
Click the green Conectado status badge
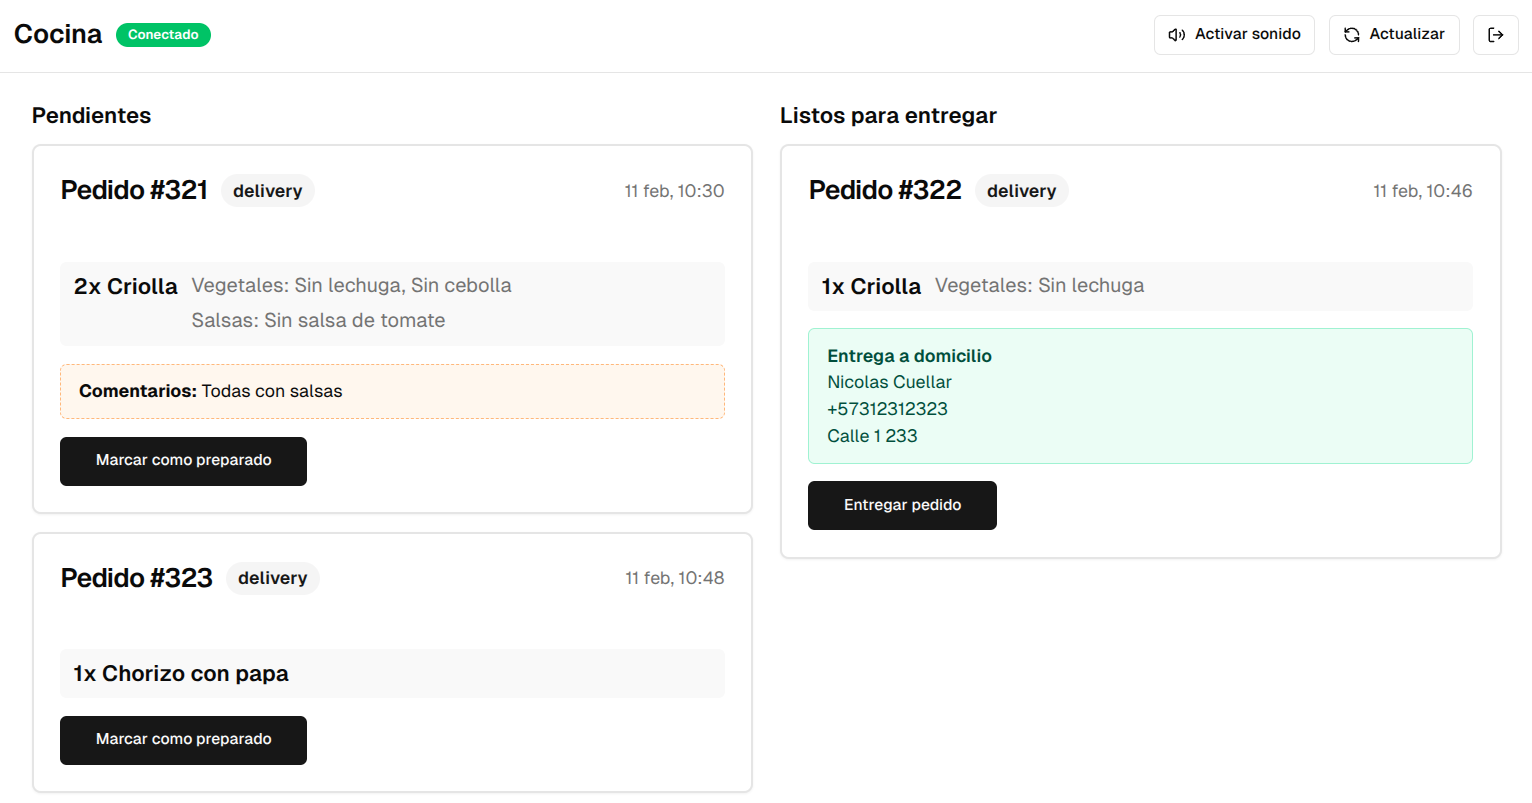pos(163,34)
